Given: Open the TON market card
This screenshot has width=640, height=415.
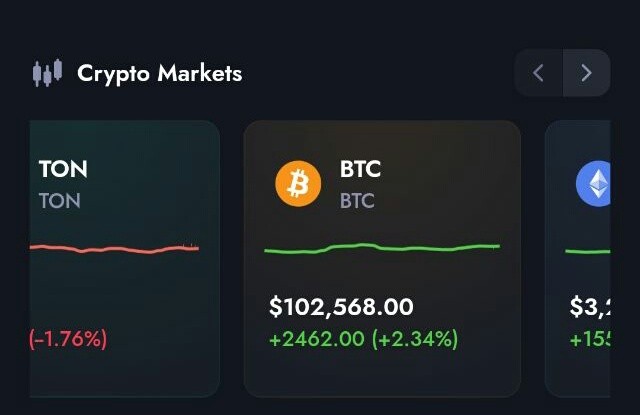Looking at the screenshot, I should point(125,259).
